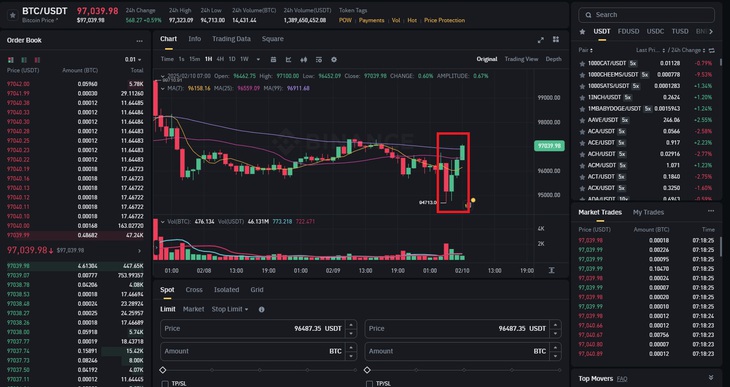Click buy amount percentage slider handle
730x387 pixels.
[x=162, y=370]
